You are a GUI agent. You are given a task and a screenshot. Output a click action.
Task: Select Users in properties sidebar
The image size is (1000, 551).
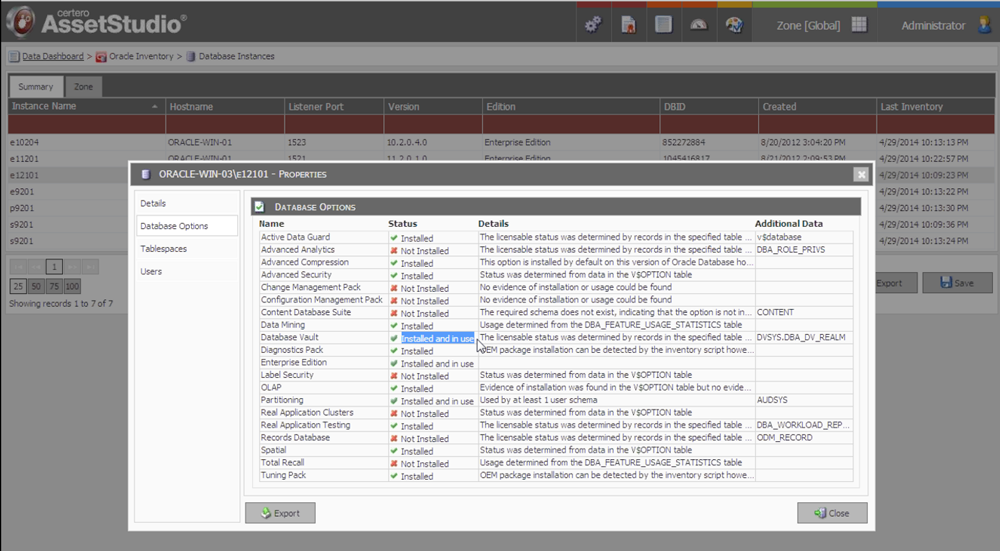pos(151,271)
